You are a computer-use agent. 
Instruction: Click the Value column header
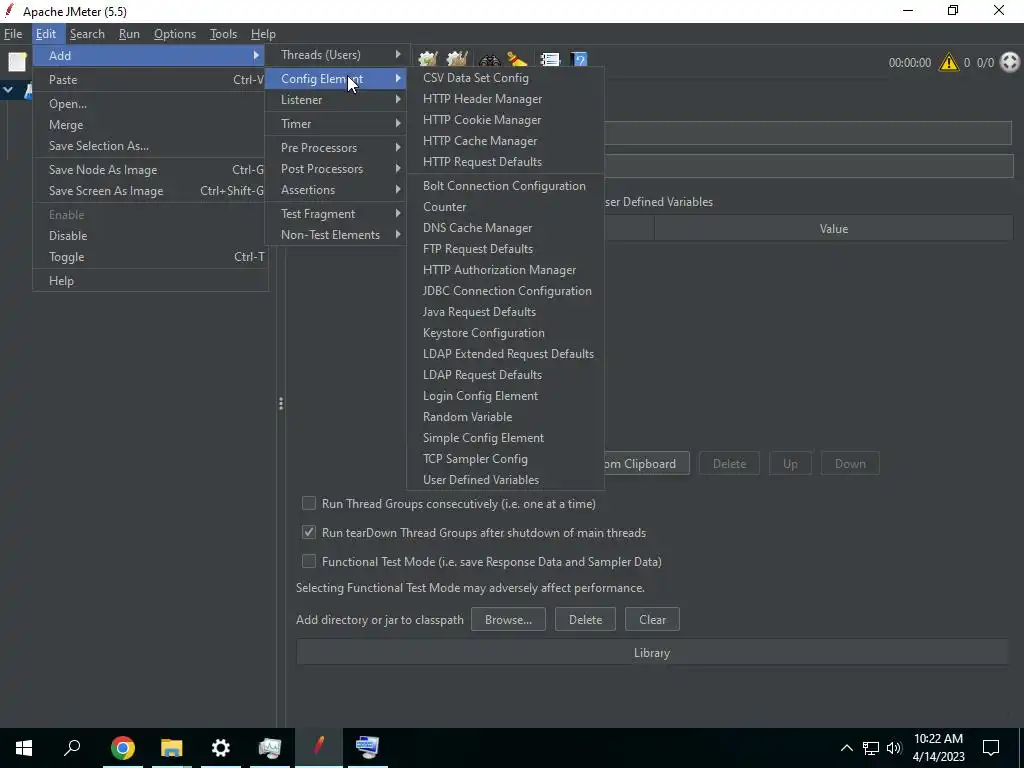click(833, 229)
